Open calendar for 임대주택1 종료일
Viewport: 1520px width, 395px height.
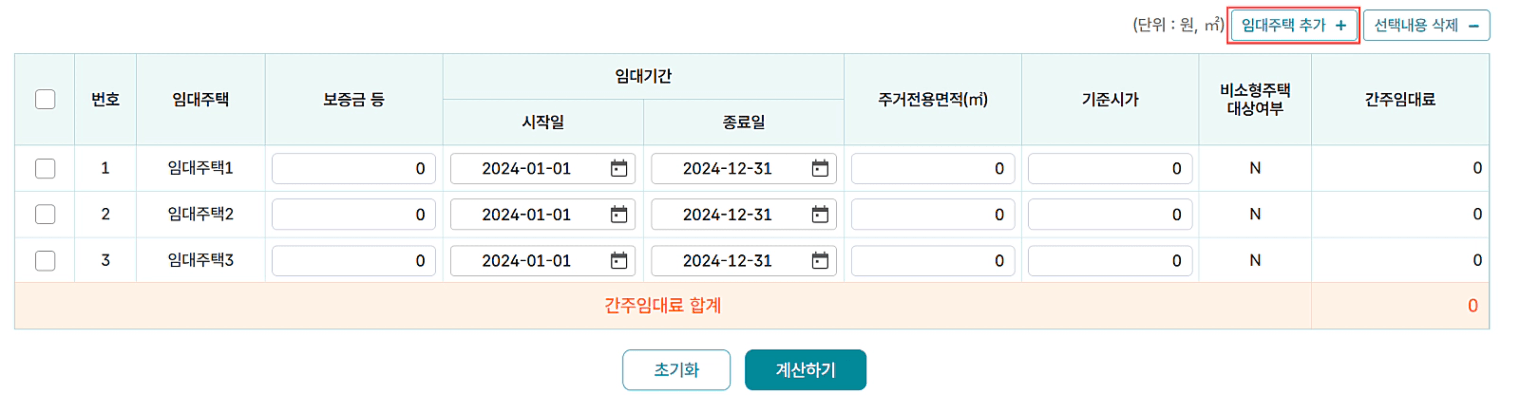click(x=820, y=168)
